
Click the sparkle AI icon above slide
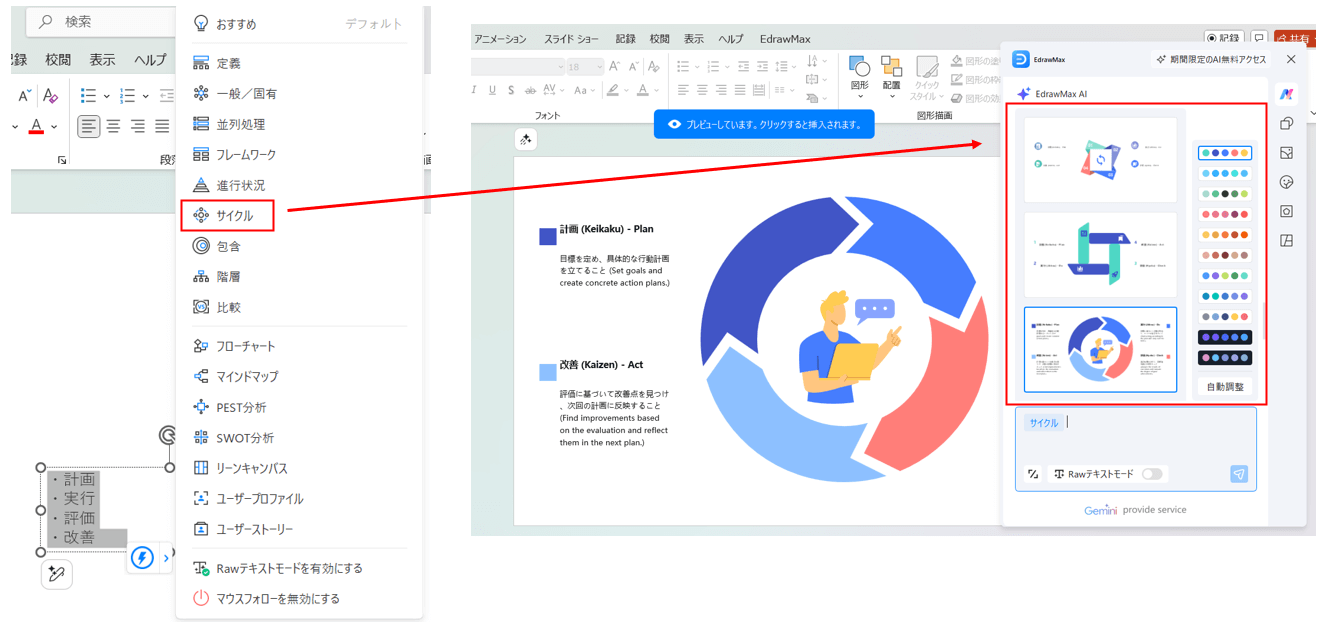coord(526,140)
